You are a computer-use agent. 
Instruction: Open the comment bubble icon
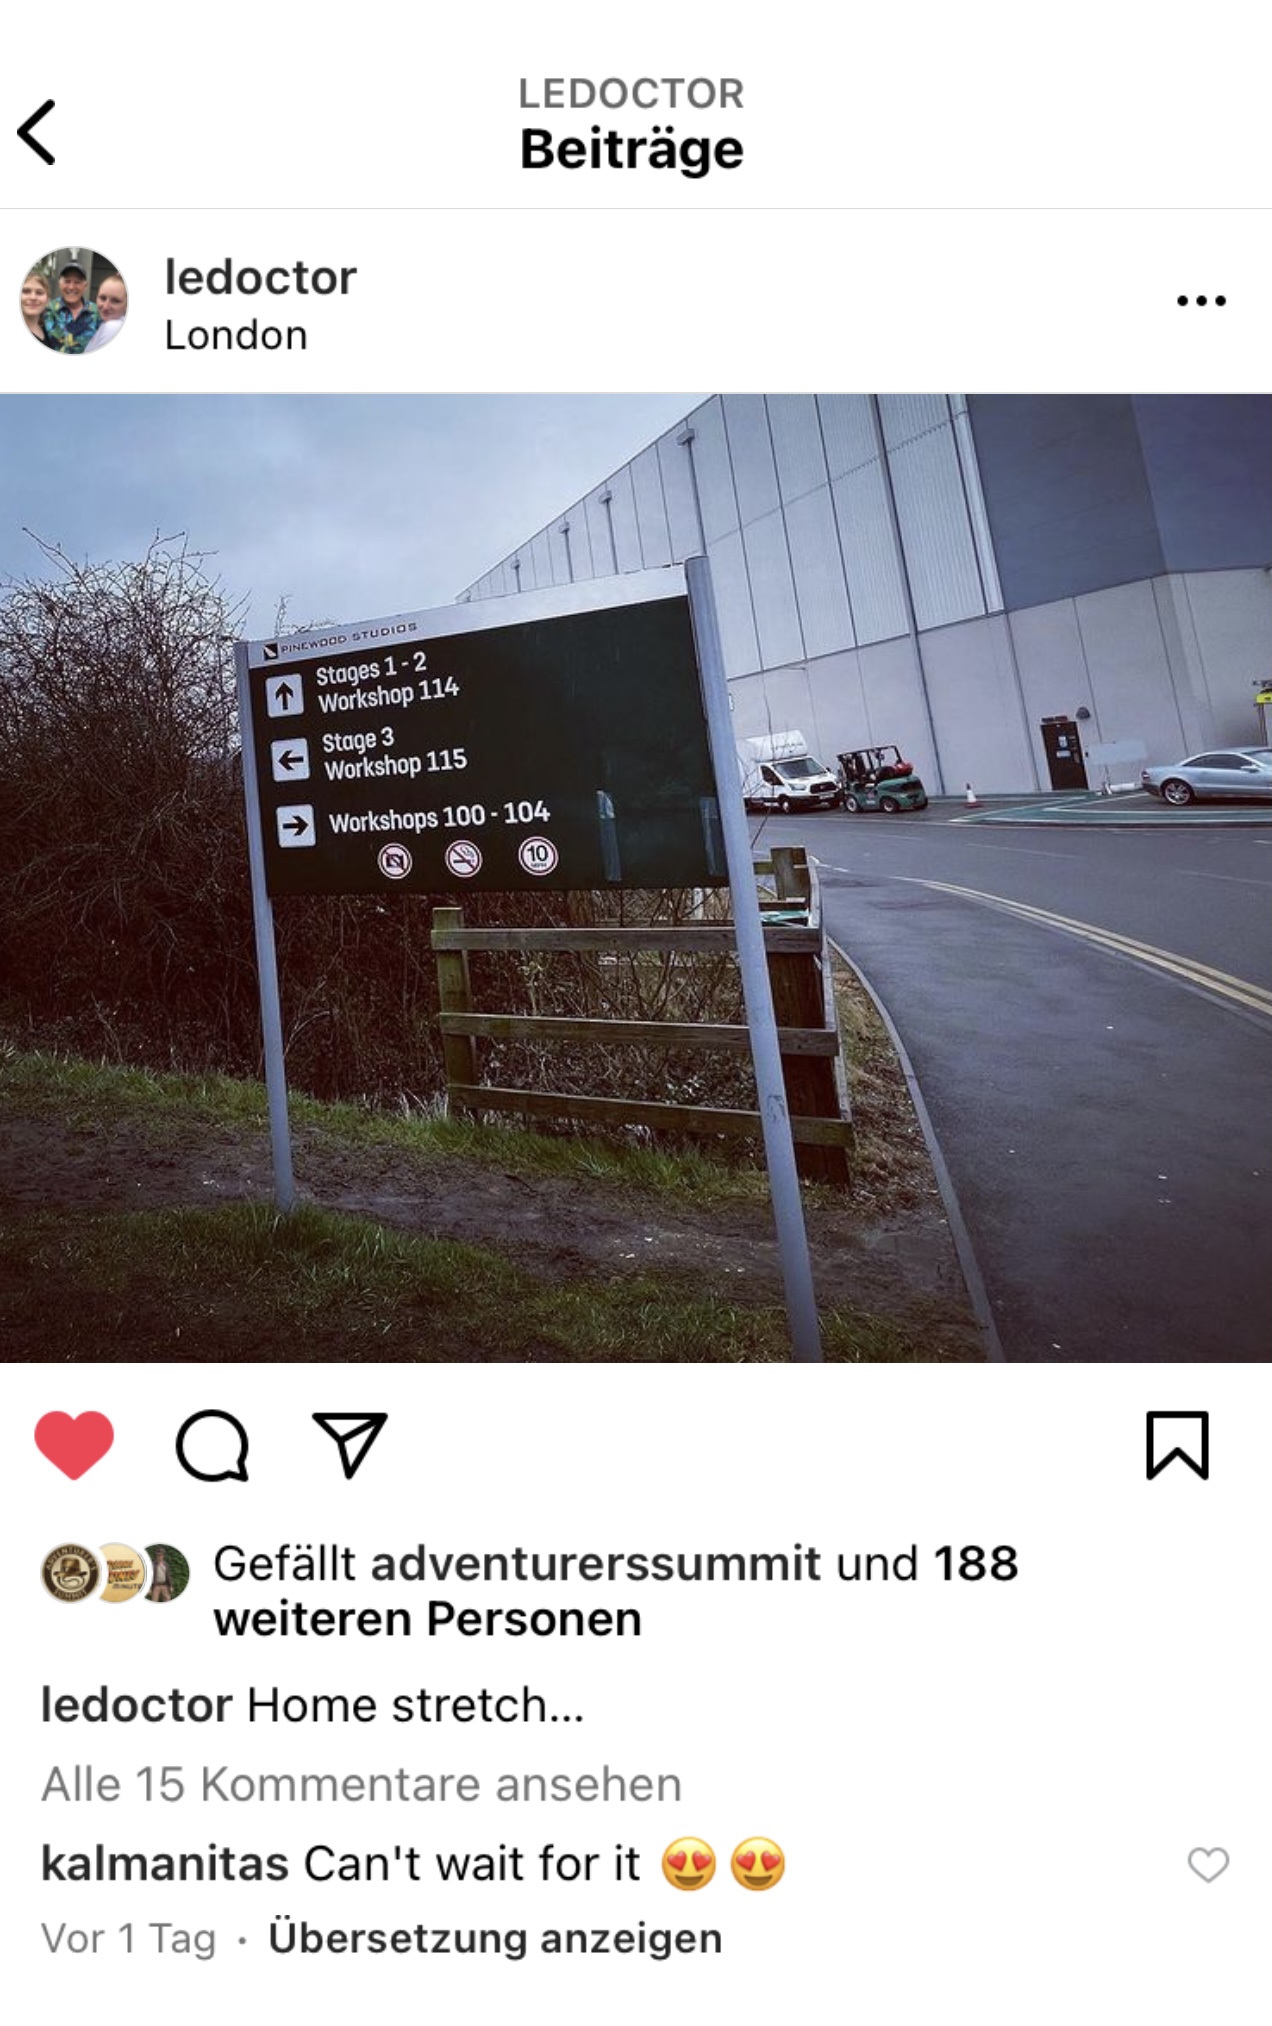212,1445
